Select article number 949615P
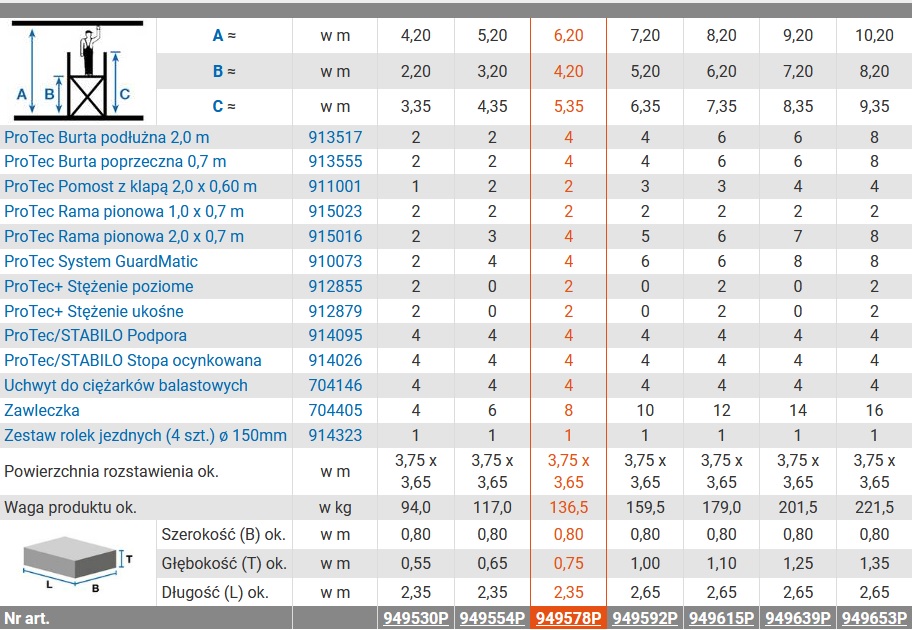 click(721, 618)
